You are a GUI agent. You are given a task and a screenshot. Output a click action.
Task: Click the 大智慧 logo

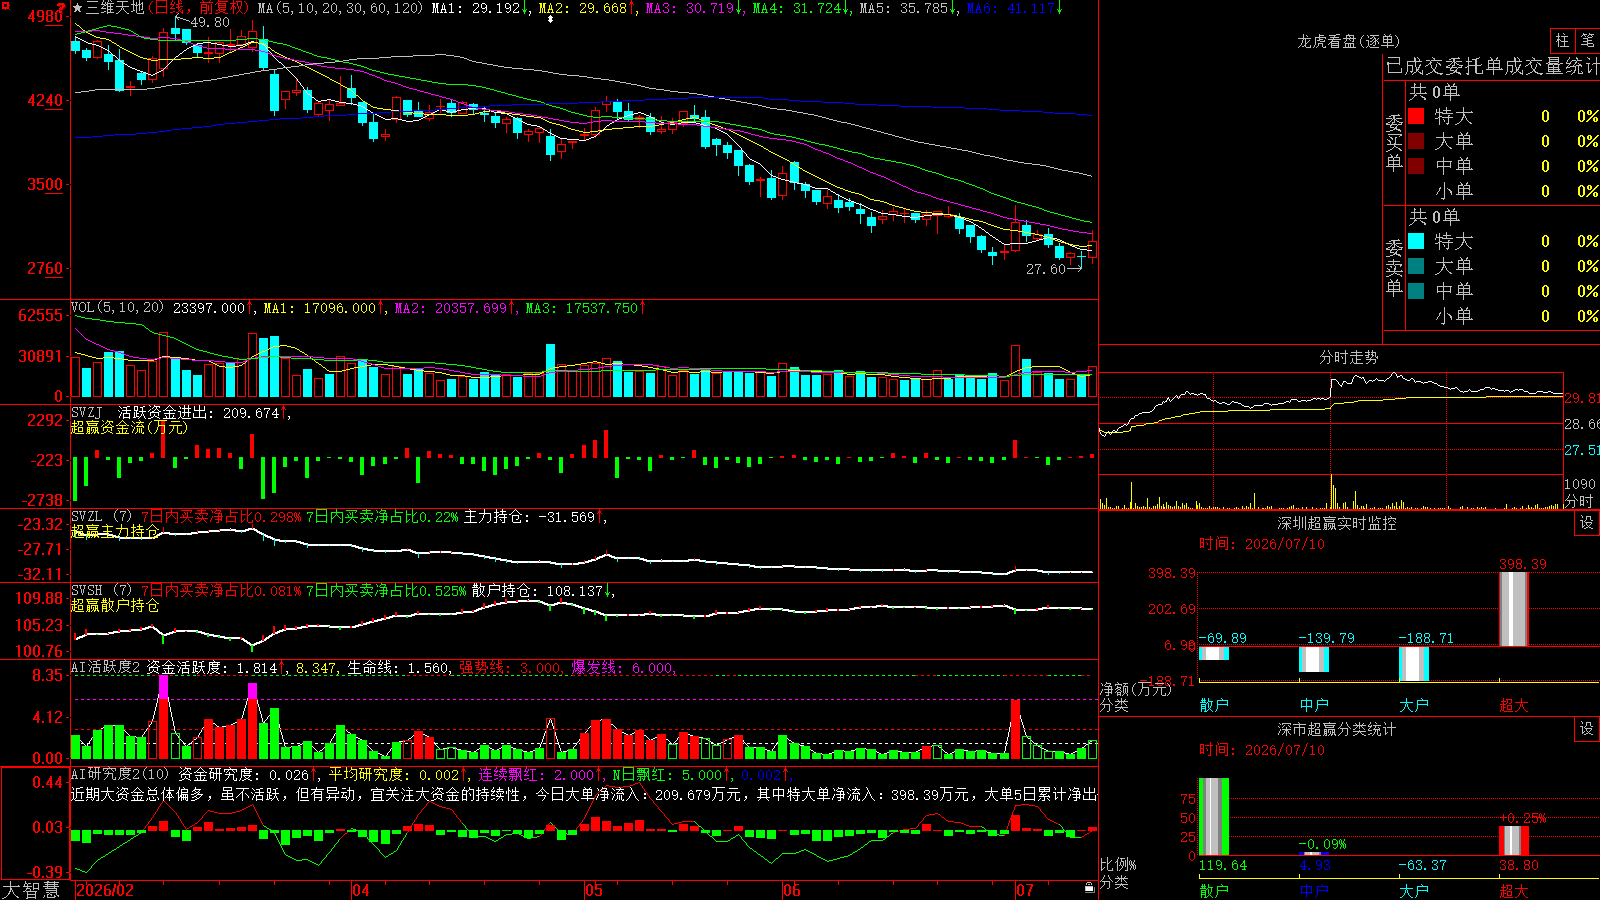[31, 890]
